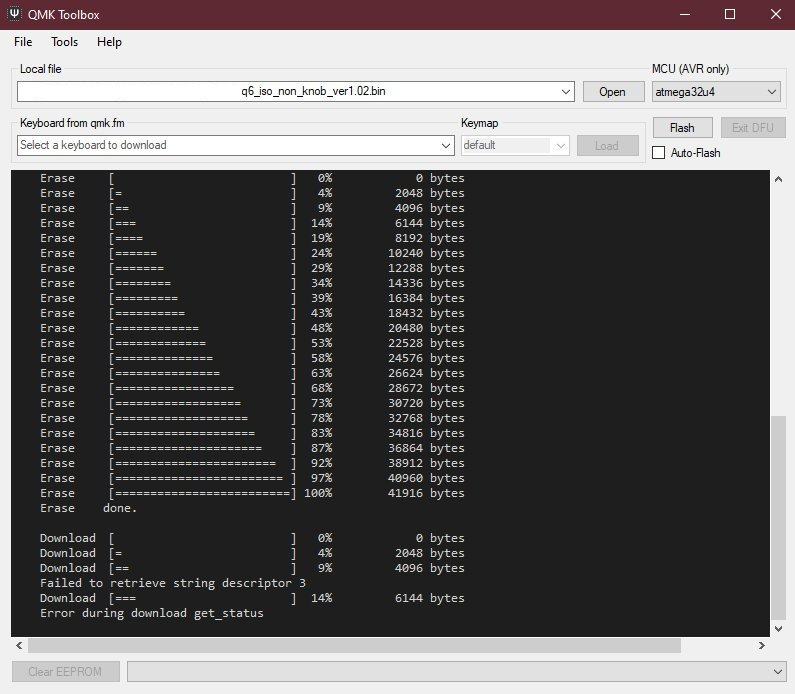Click the Download 14% 6144 bytes line
The image size is (795, 694).
click(x=252, y=598)
